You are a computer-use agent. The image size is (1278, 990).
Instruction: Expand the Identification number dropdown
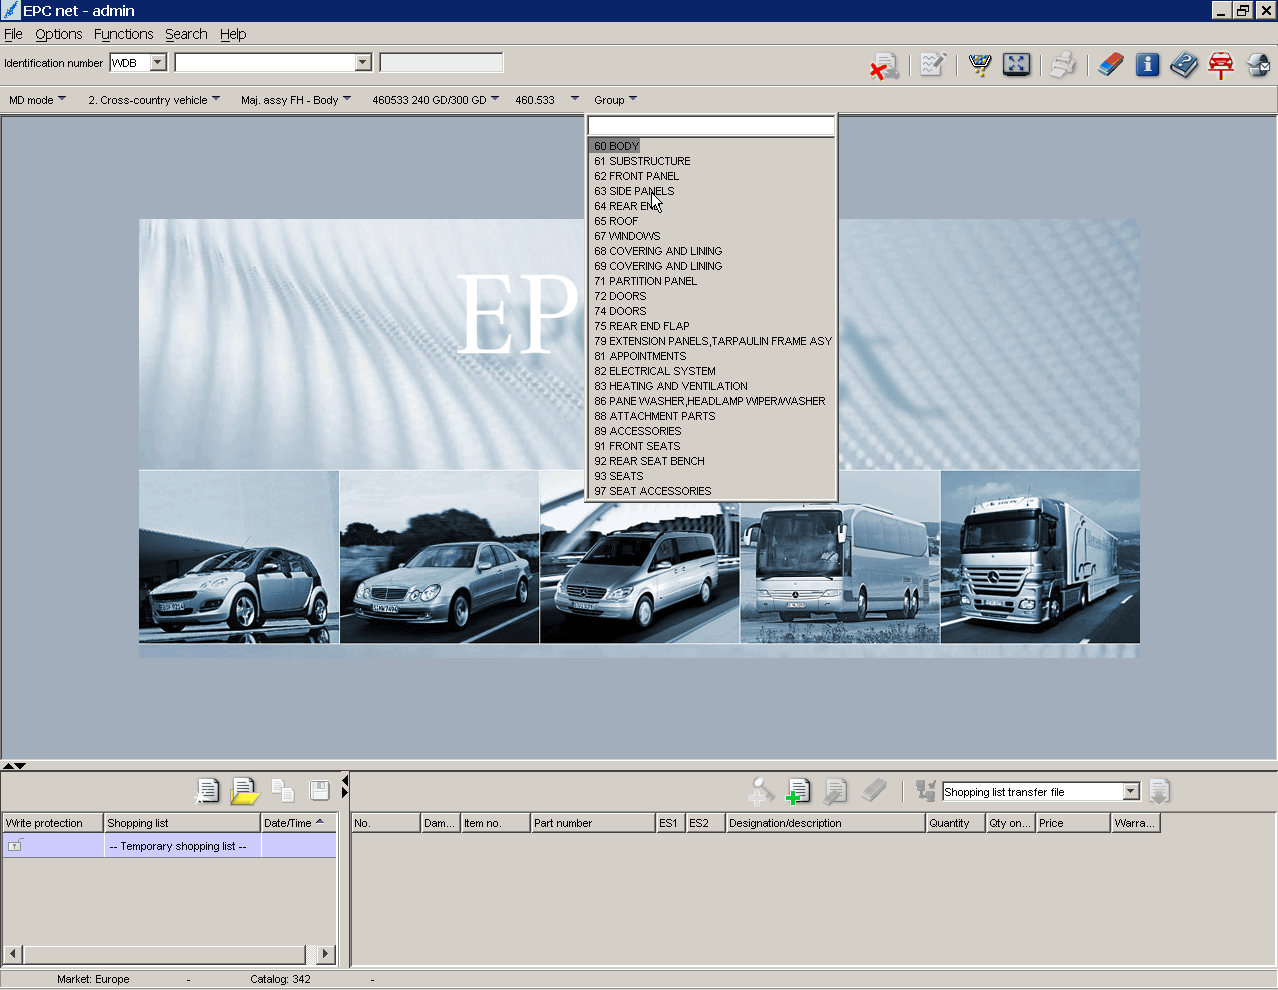[x=157, y=62]
